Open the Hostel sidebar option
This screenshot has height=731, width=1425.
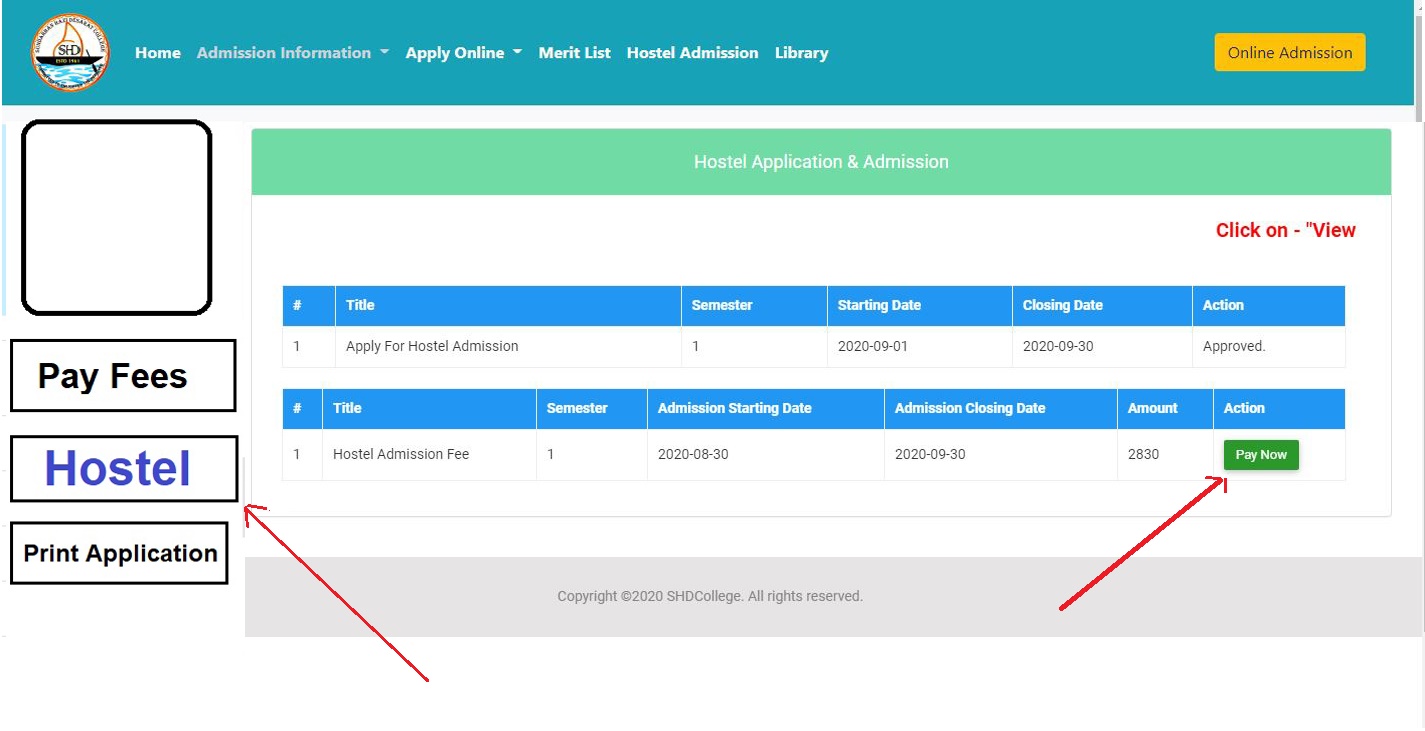pyautogui.click(x=123, y=469)
